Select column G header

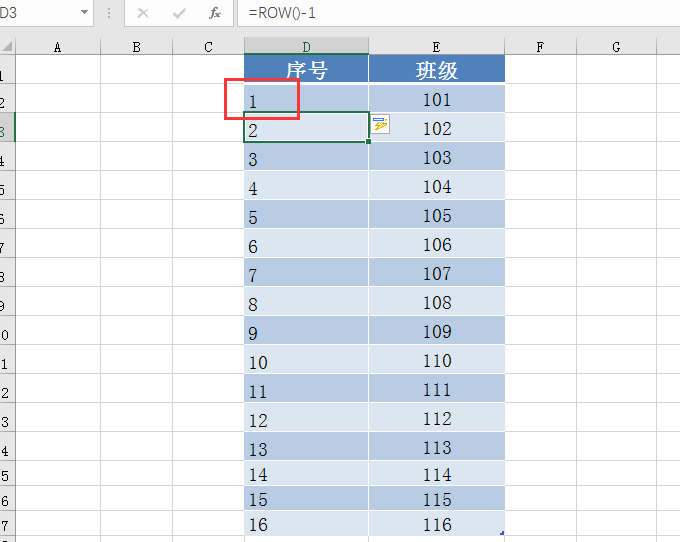[616, 46]
